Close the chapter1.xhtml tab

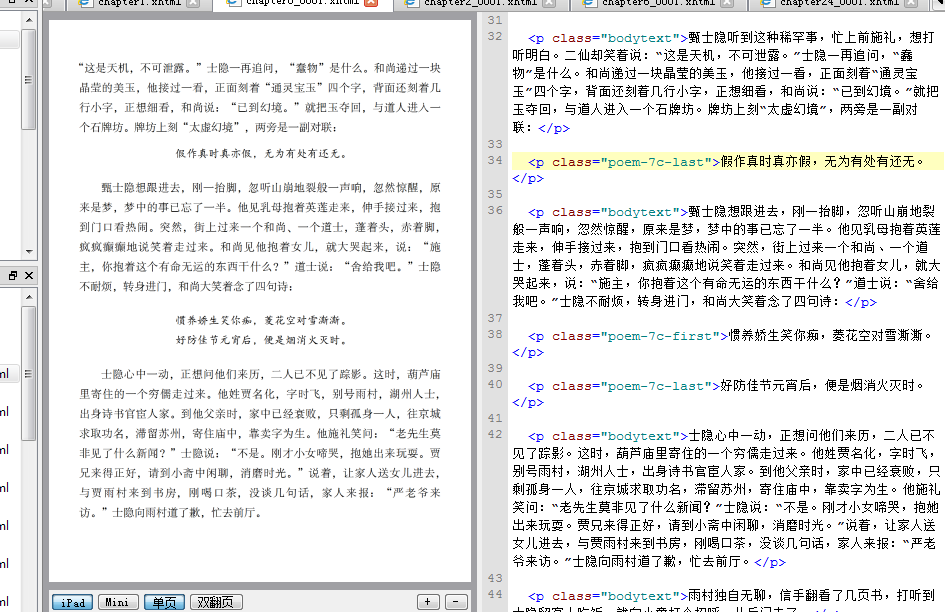[x=194, y=4]
